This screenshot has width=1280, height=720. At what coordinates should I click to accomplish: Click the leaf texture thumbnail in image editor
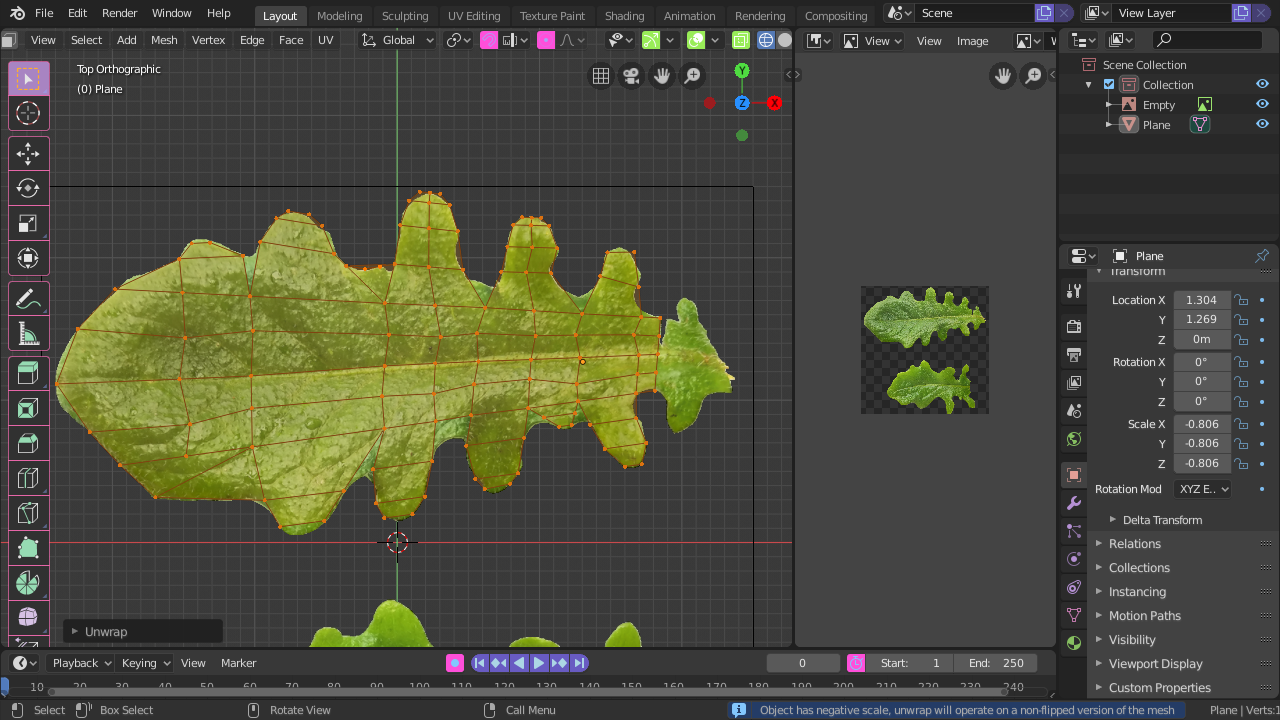925,350
